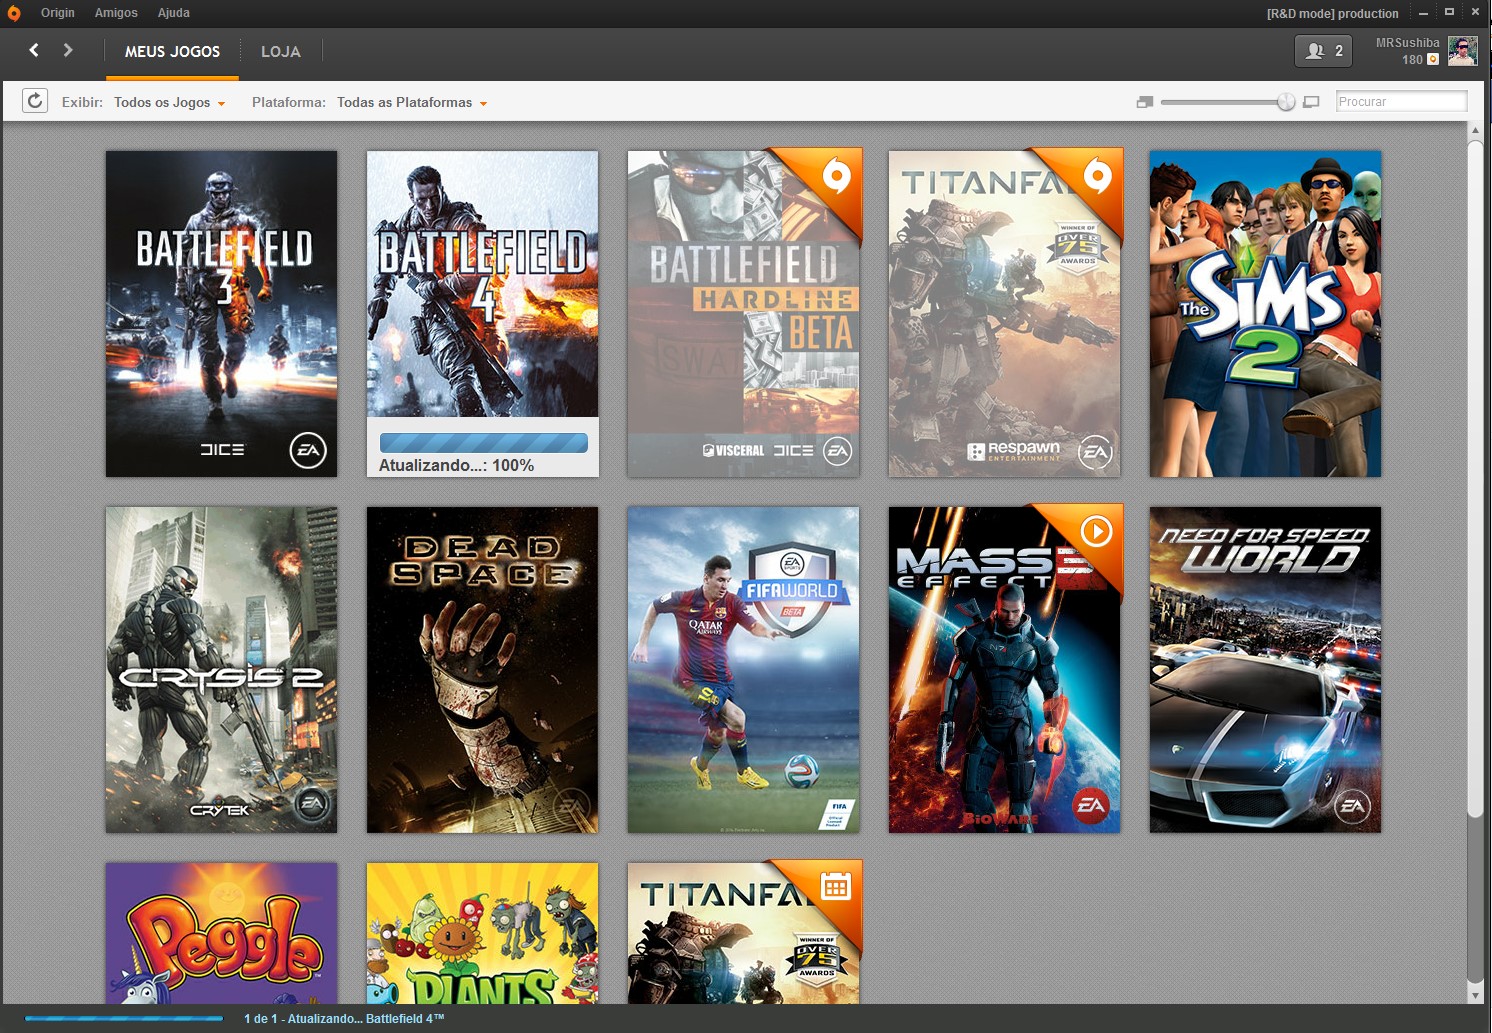The width and height of the screenshot is (1492, 1033).
Task: Open the Amigos menu
Action: coord(116,13)
